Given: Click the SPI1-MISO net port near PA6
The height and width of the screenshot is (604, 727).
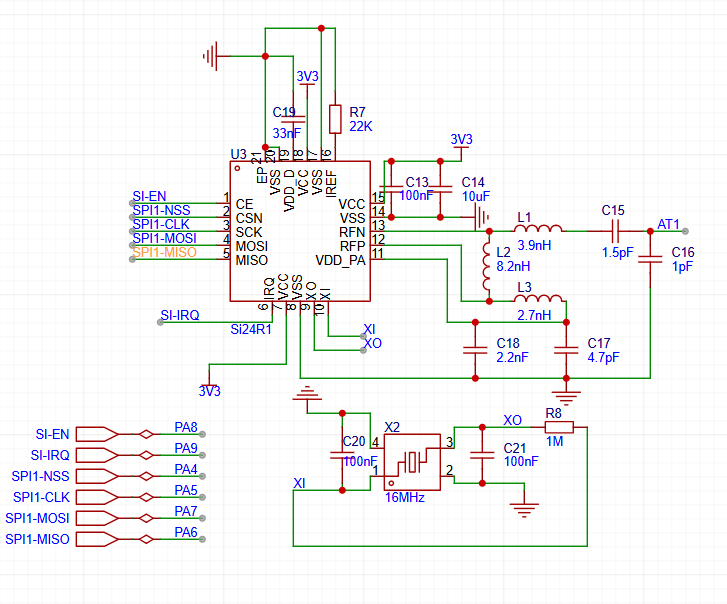Looking at the screenshot, I should (110, 540).
